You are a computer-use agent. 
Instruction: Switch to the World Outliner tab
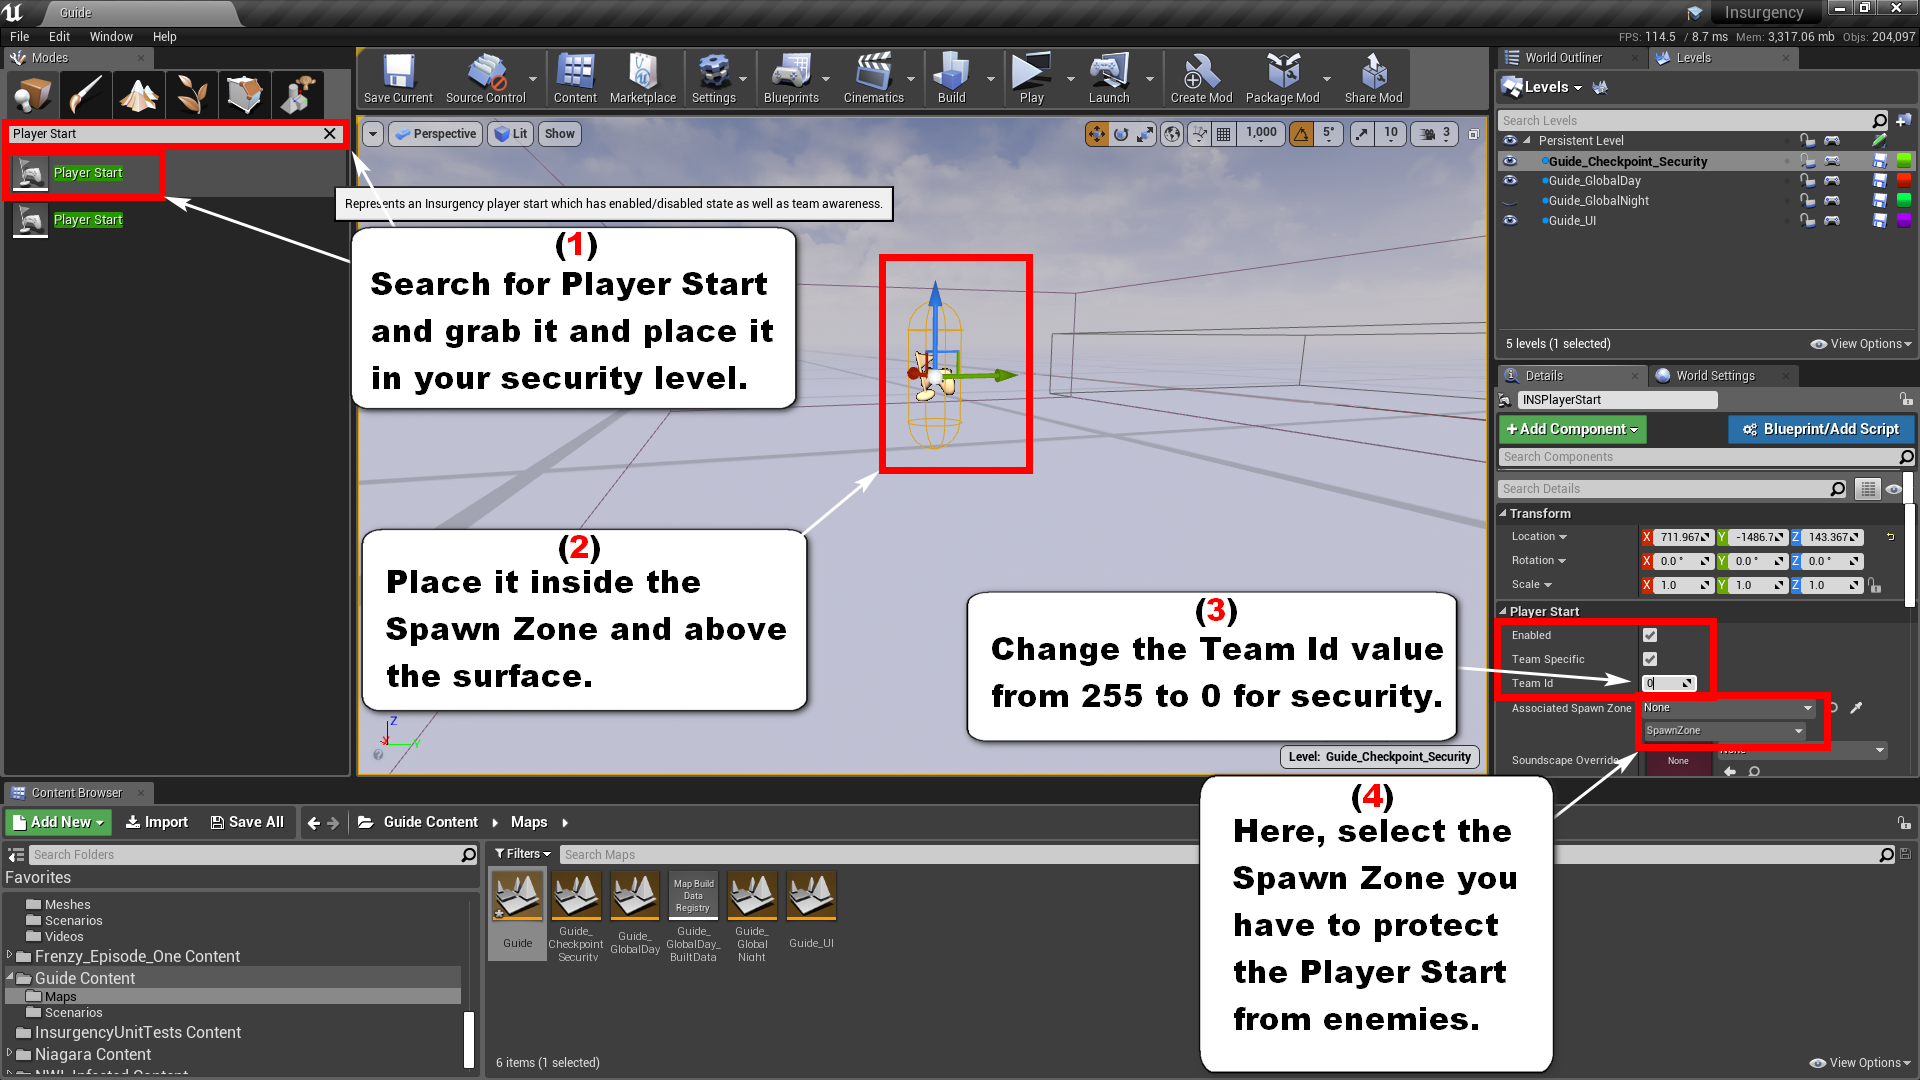[x=1563, y=58]
